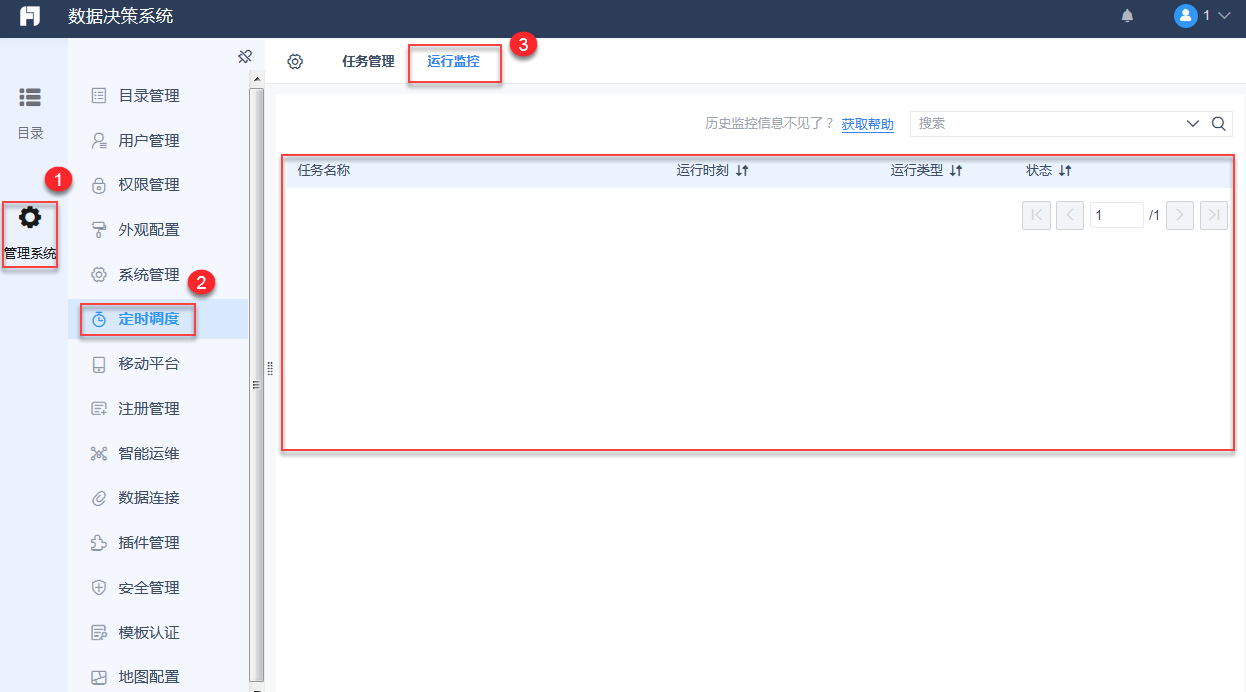Click the scheduler settings gear icon
This screenshot has height=692, width=1246.
(x=295, y=61)
